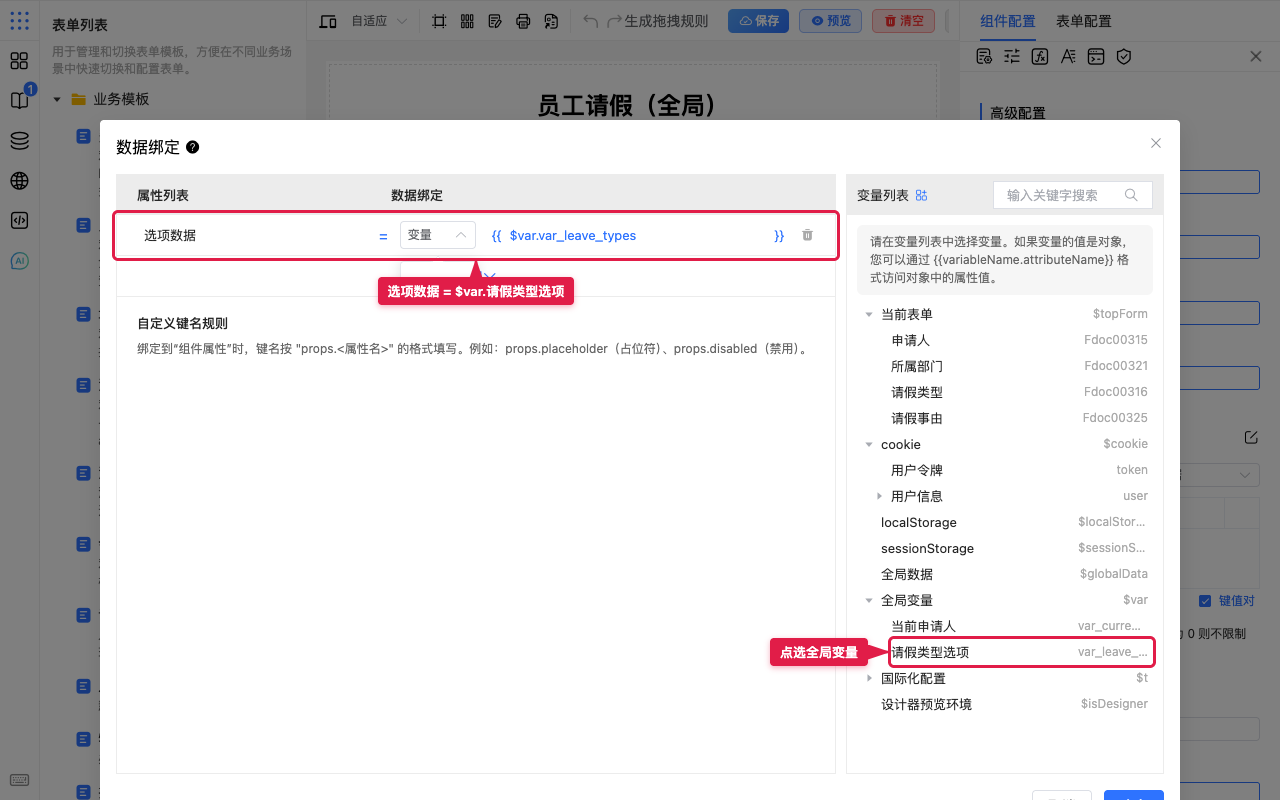Viewport: 1280px width, 800px height.
Task: Select localStorage in variable list
Action: [1012, 522]
